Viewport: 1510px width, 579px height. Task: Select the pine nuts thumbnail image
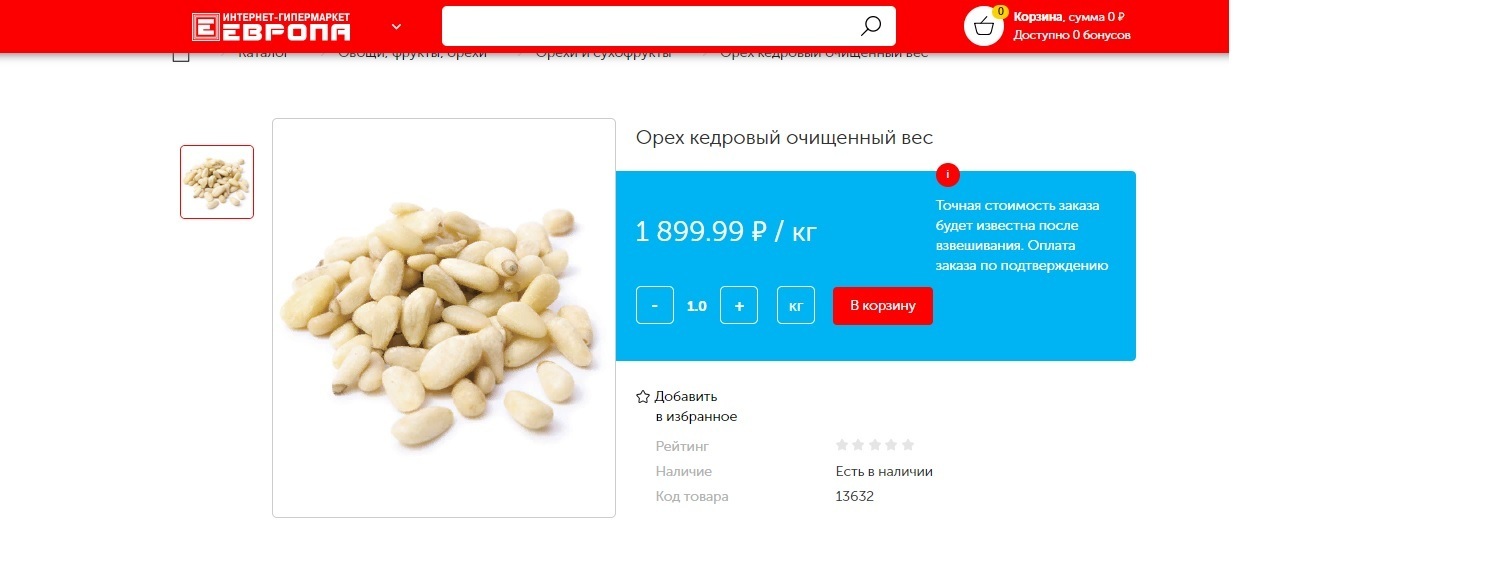pos(217,182)
